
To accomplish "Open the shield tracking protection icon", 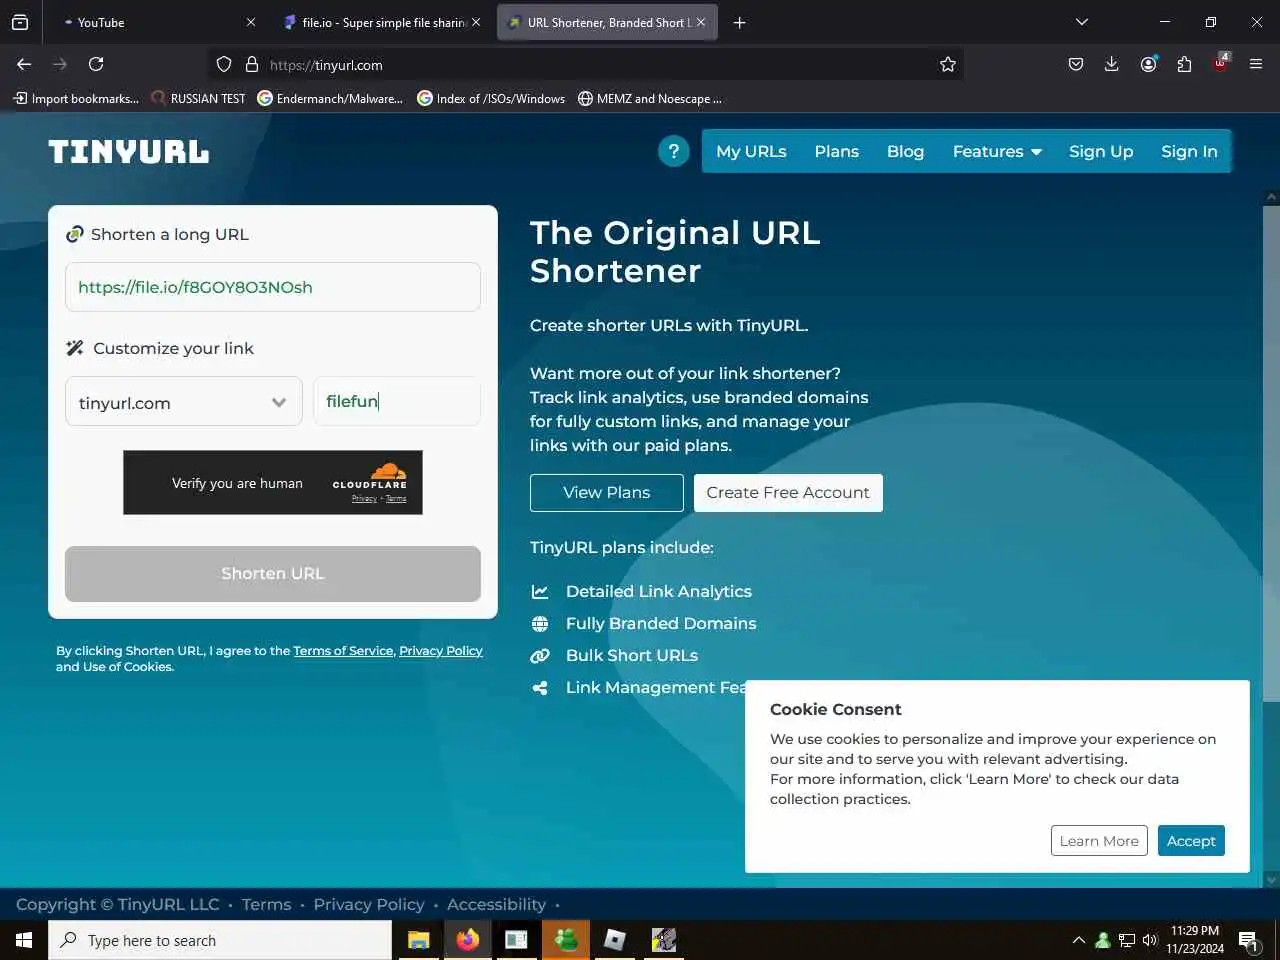I will click(224, 64).
